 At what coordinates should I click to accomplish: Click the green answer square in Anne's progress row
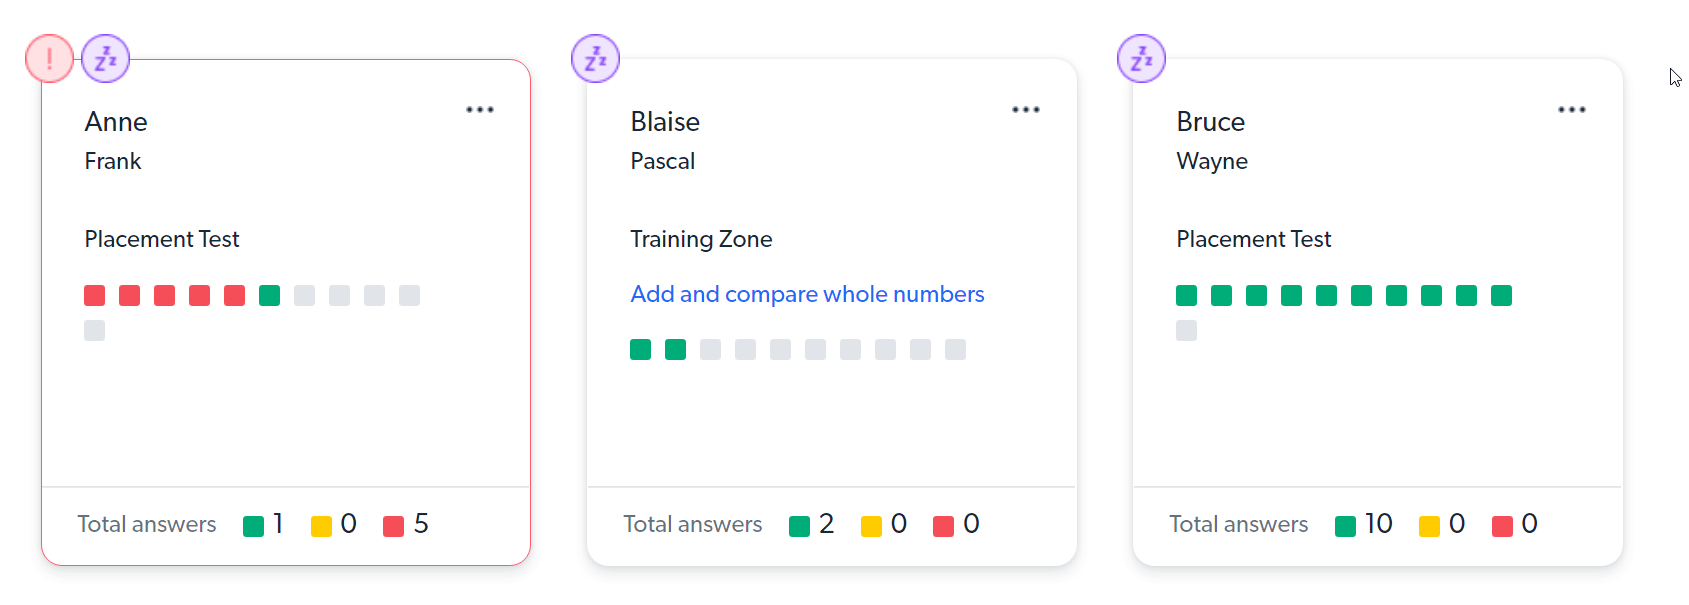(x=270, y=295)
